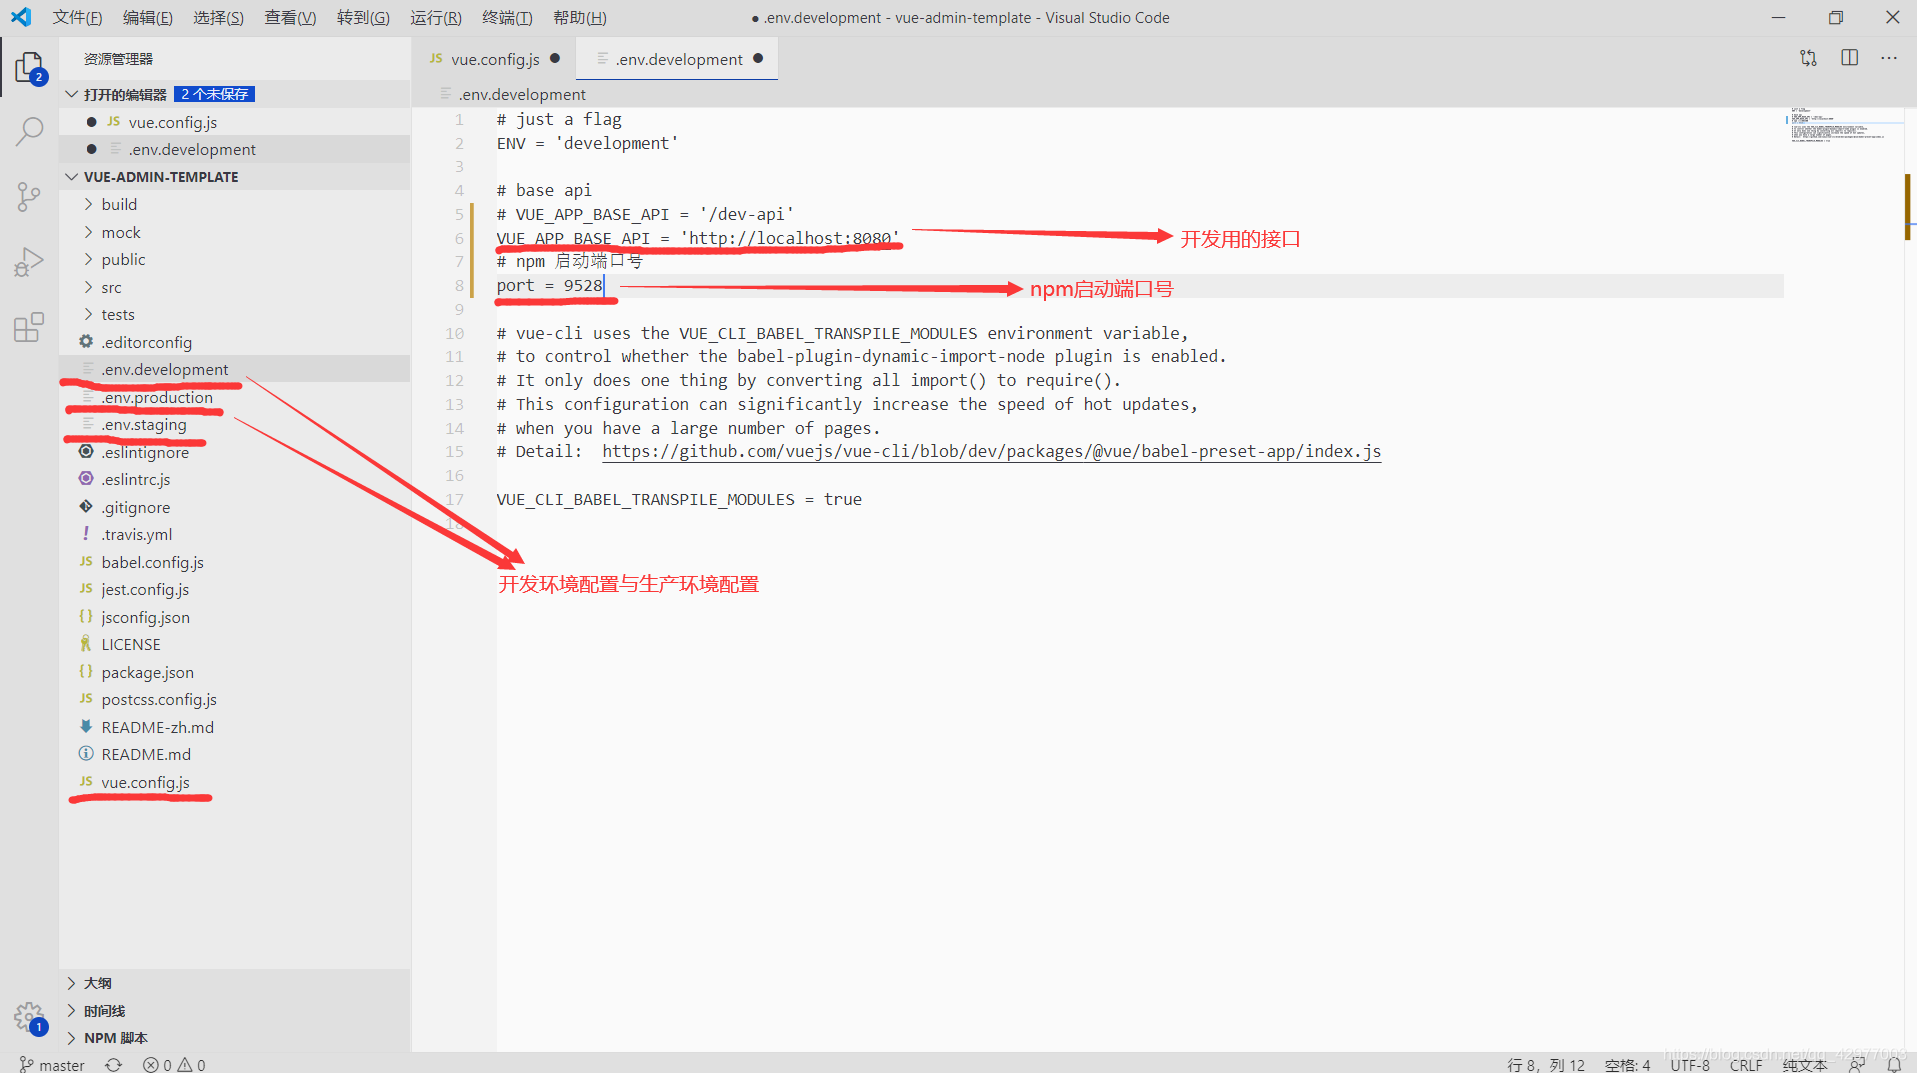This screenshot has width=1917, height=1073.
Task: Click the VS Code logo icon
Action: tap(21, 17)
